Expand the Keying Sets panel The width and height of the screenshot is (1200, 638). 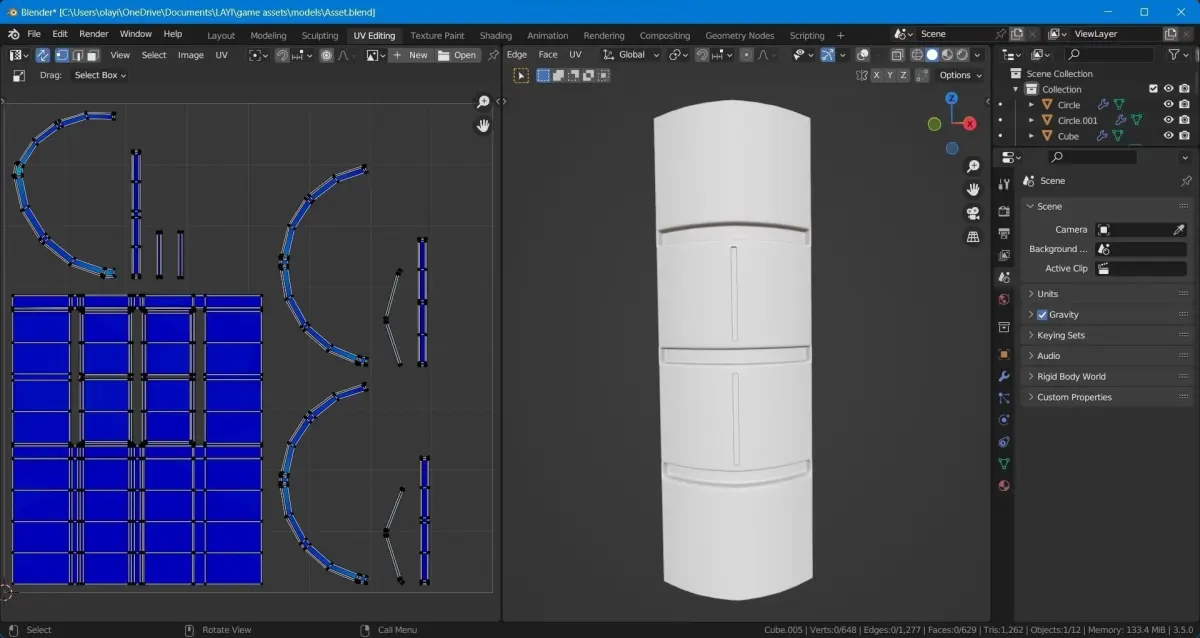(x=1107, y=335)
